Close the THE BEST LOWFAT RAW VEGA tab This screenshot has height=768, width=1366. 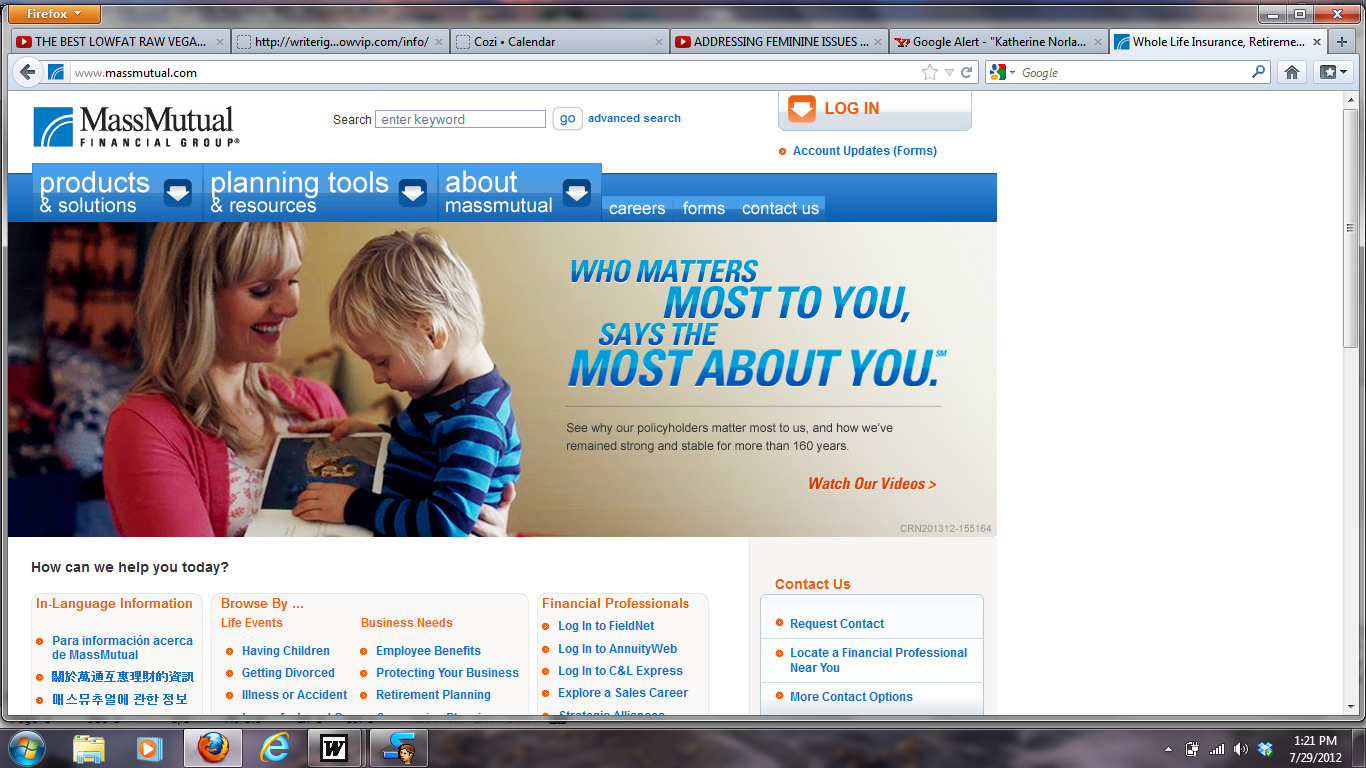pyautogui.click(x=220, y=42)
